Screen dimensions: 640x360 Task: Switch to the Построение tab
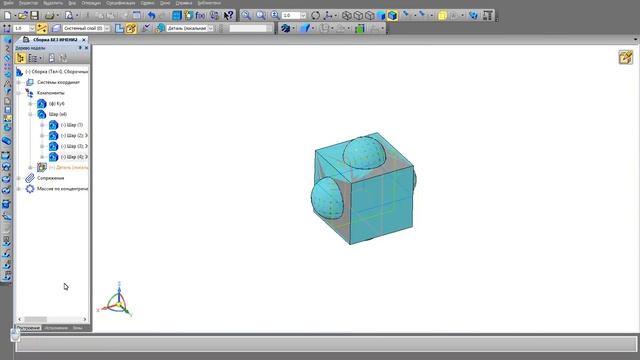click(28, 328)
